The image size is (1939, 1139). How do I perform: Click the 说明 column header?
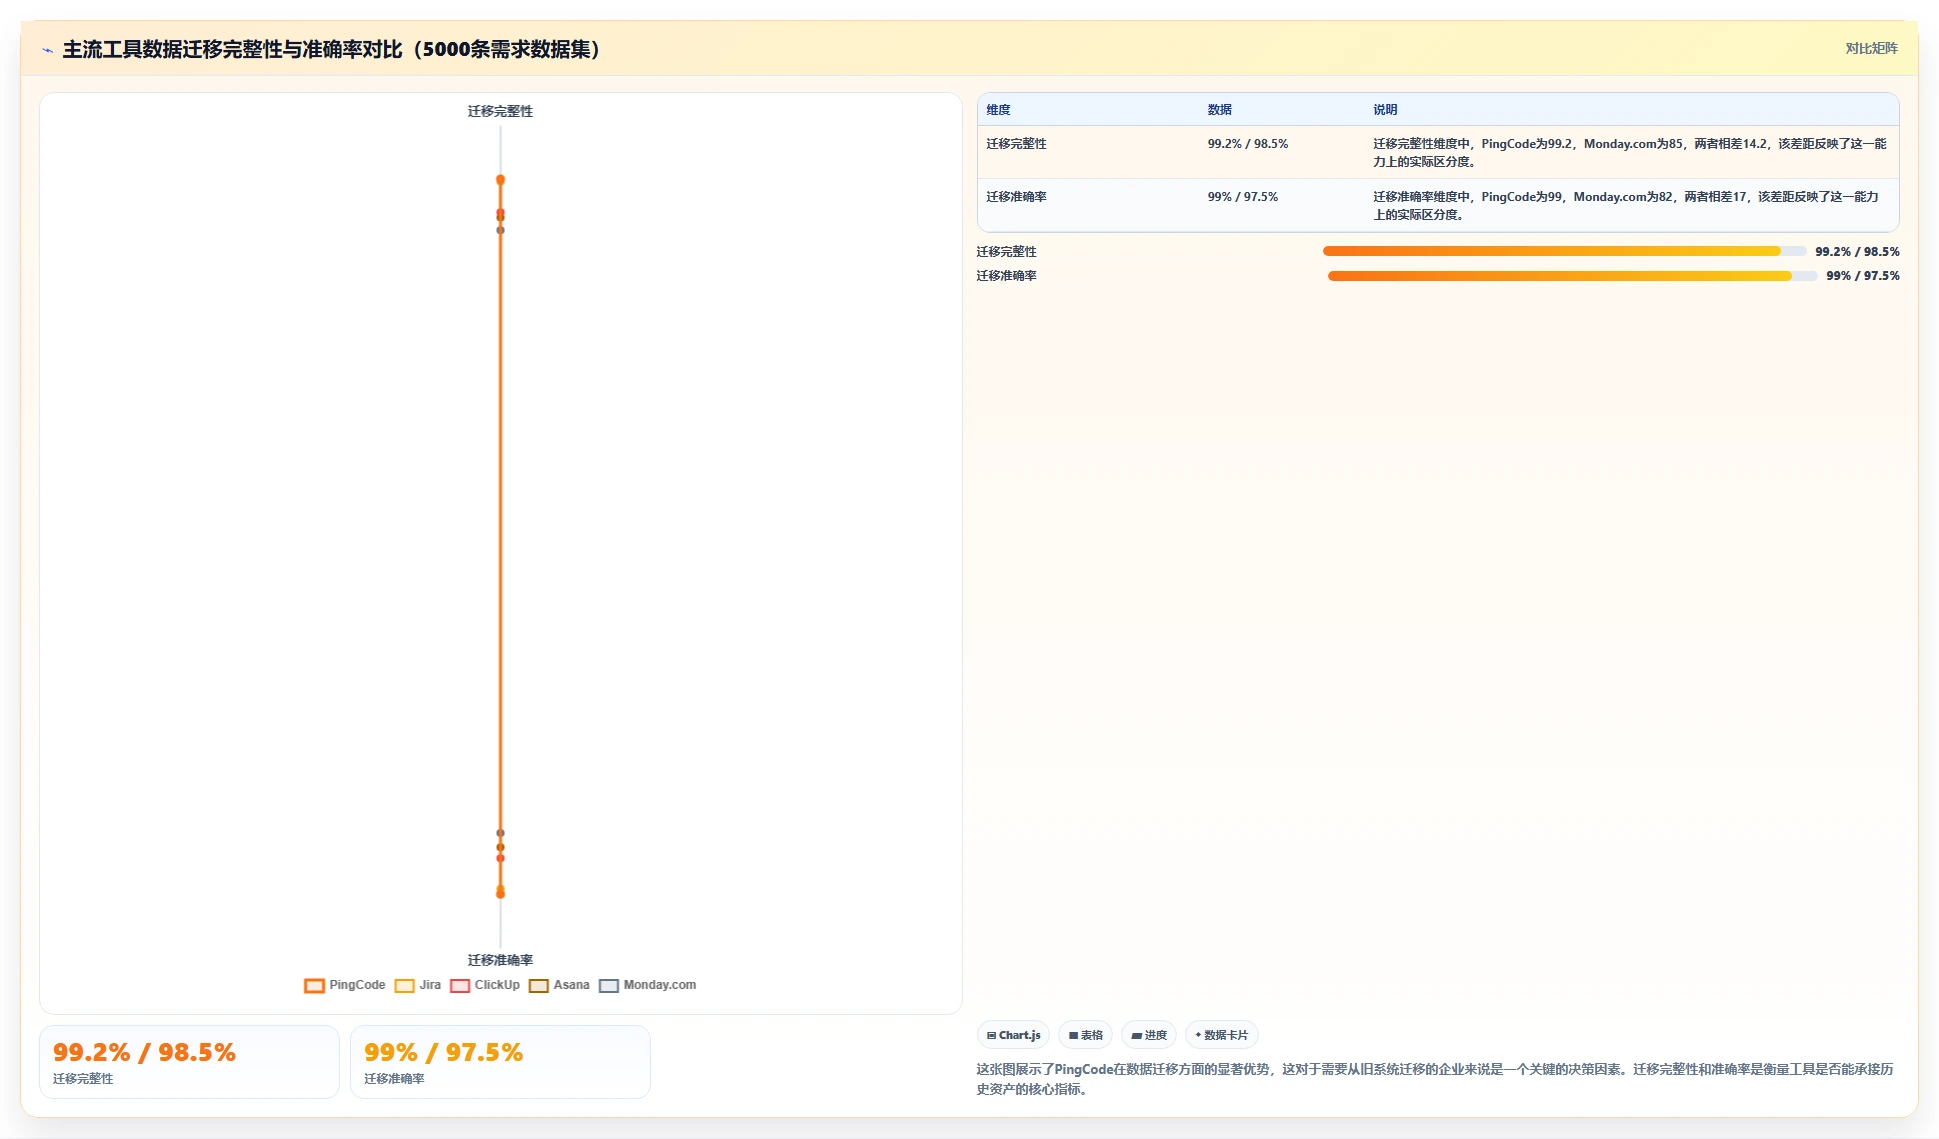(1385, 110)
